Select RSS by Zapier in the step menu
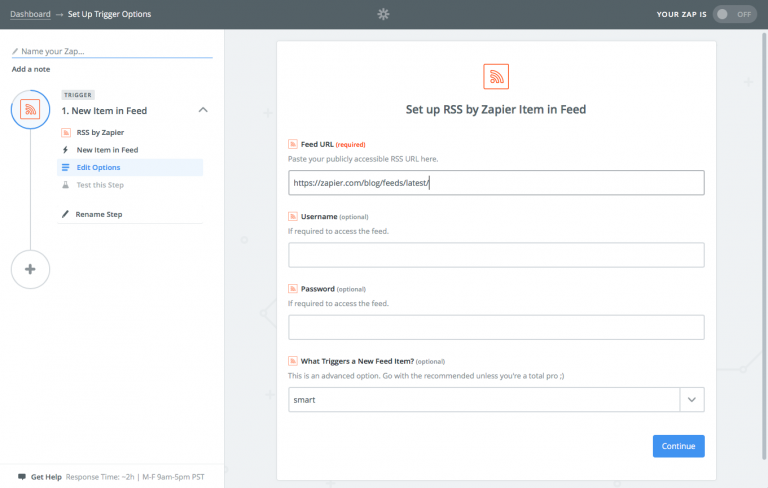The height and width of the screenshot is (488, 768). coord(100,132)
